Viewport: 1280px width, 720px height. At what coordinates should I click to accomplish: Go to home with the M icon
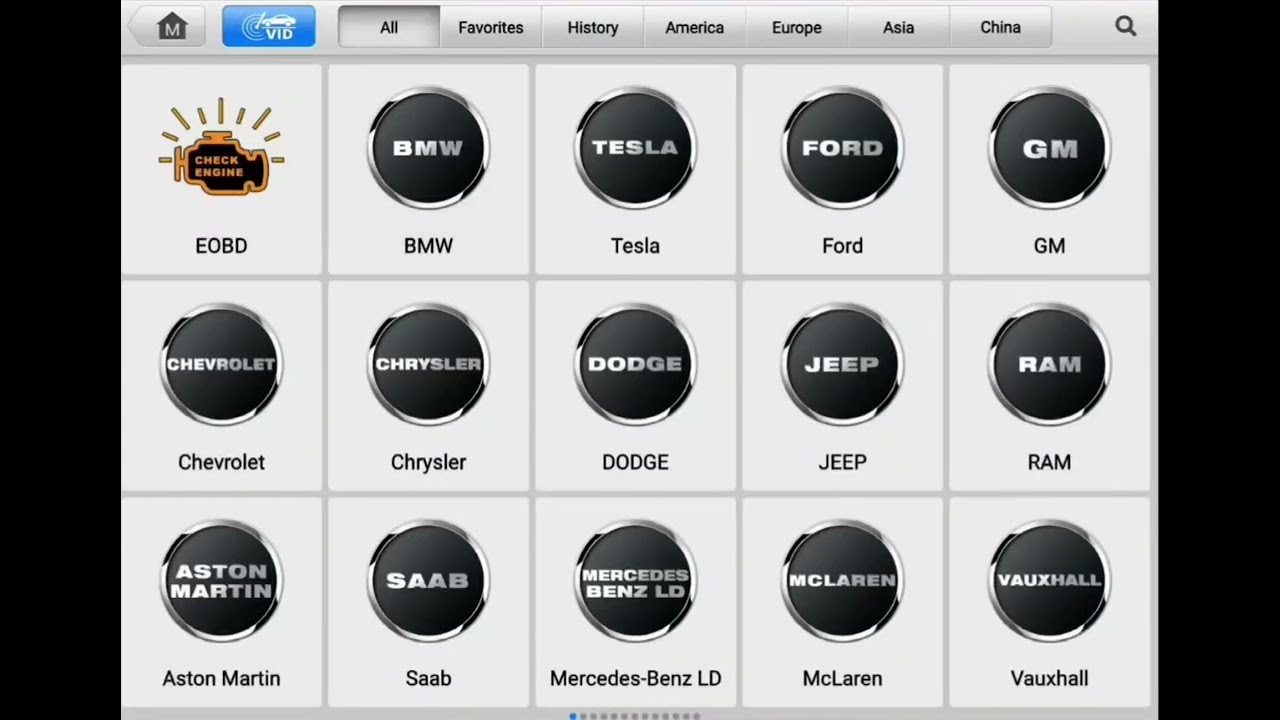click(x=167, y=27)
